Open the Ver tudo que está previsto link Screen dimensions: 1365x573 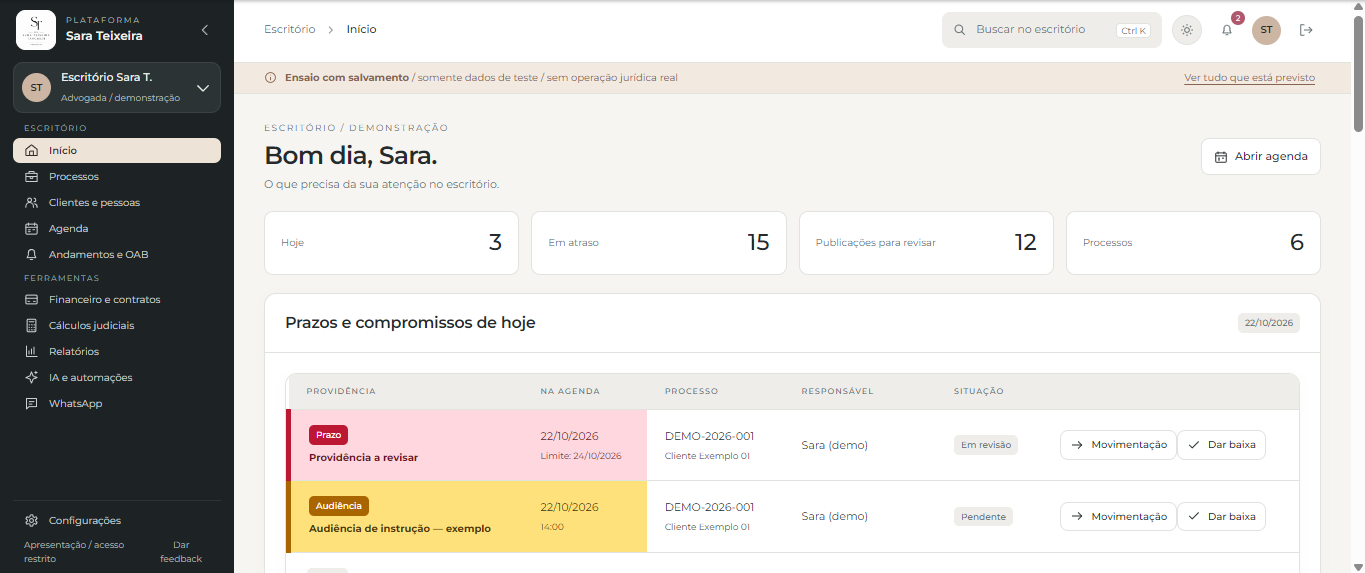click(1249, 78)
